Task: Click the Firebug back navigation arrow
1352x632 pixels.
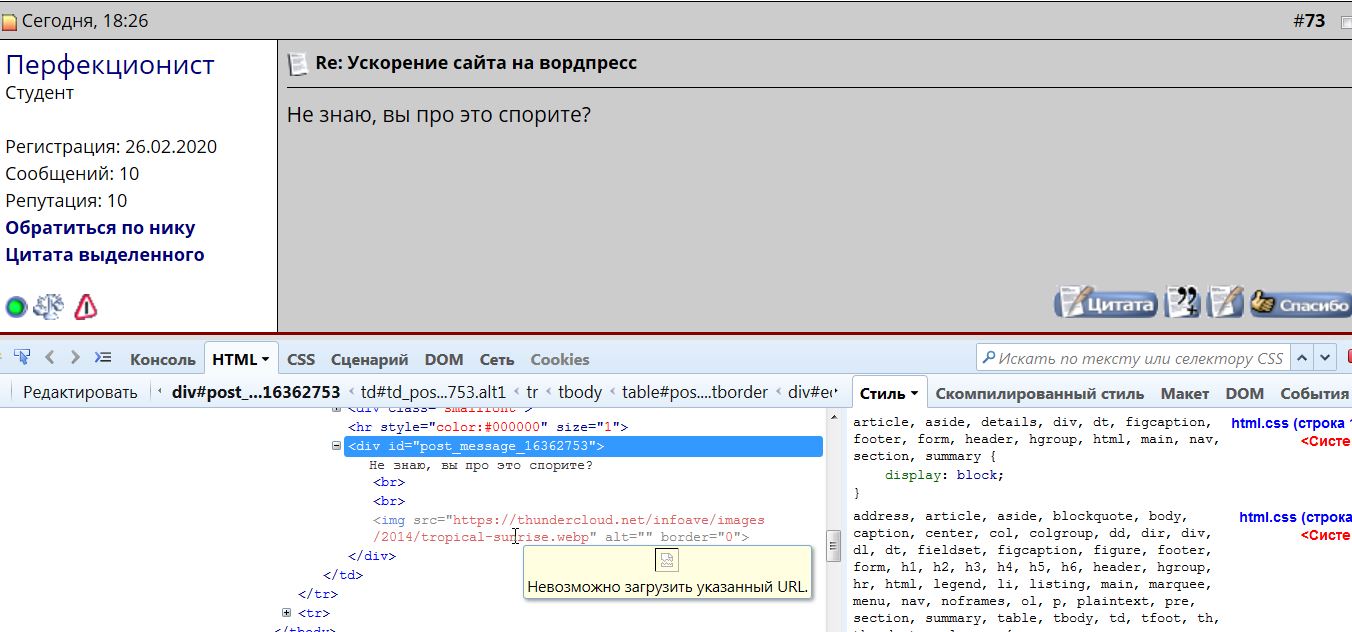Action: 50,357
